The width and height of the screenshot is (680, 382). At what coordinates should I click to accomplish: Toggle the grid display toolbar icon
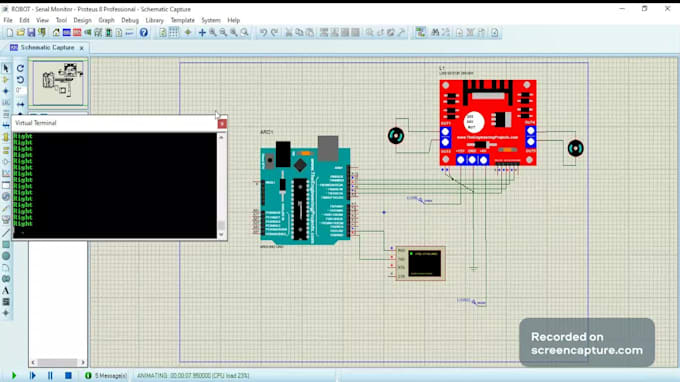[x=173, y=33]
